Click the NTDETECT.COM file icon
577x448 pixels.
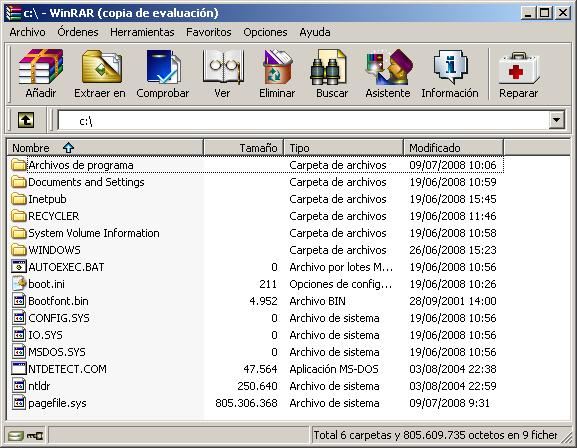coord(19,369)
